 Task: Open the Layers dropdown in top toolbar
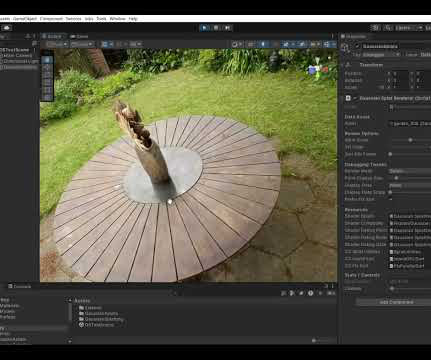coord(409,28)
